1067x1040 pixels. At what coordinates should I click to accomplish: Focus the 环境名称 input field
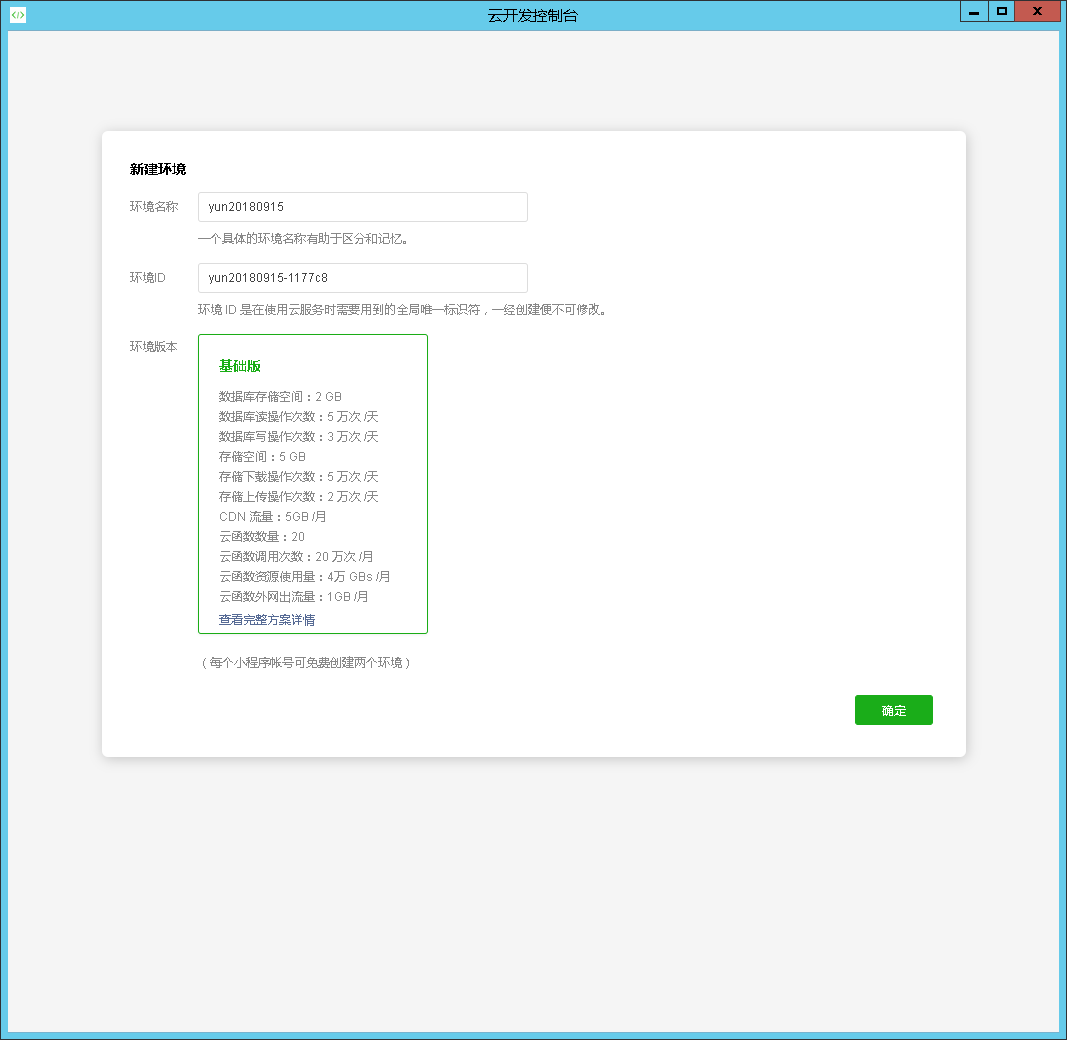click(362, 207)
